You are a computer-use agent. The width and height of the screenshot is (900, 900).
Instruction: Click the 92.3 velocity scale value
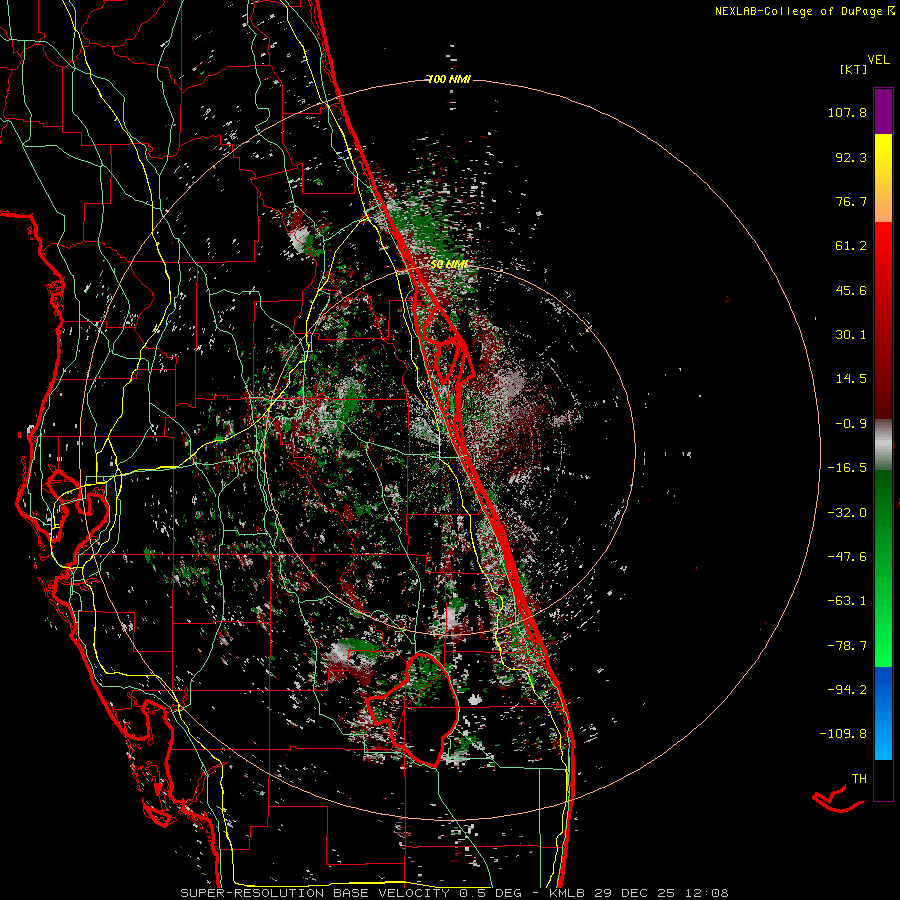(851, 157)
